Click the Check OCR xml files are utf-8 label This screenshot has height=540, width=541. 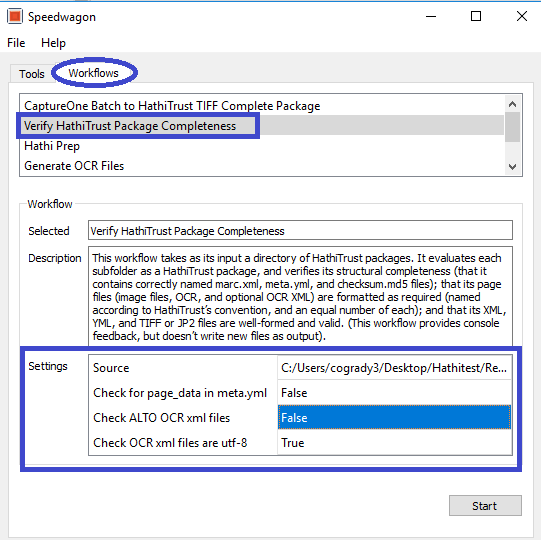tap(170, 443)
